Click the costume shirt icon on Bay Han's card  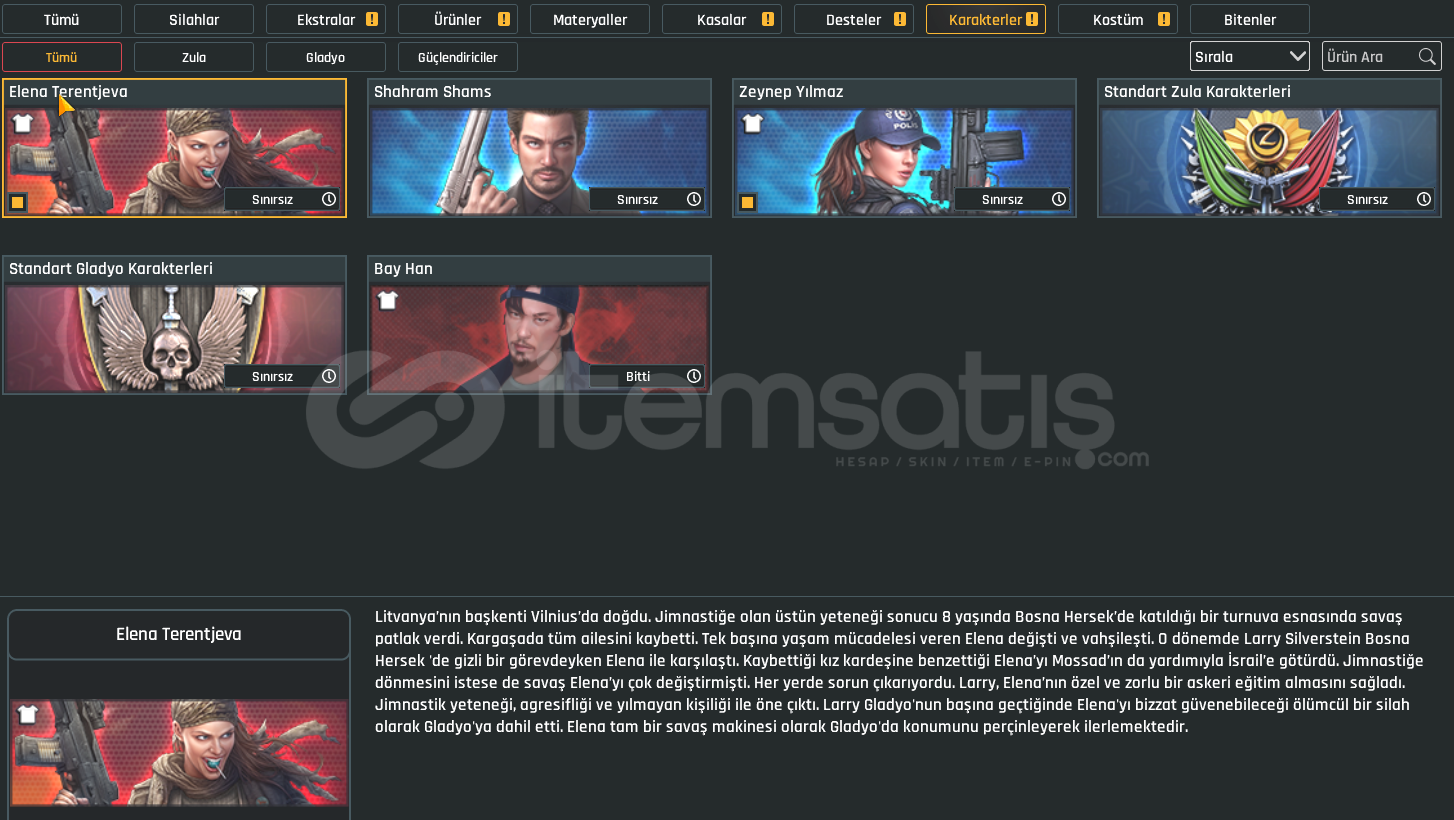[x=388, y=300]
